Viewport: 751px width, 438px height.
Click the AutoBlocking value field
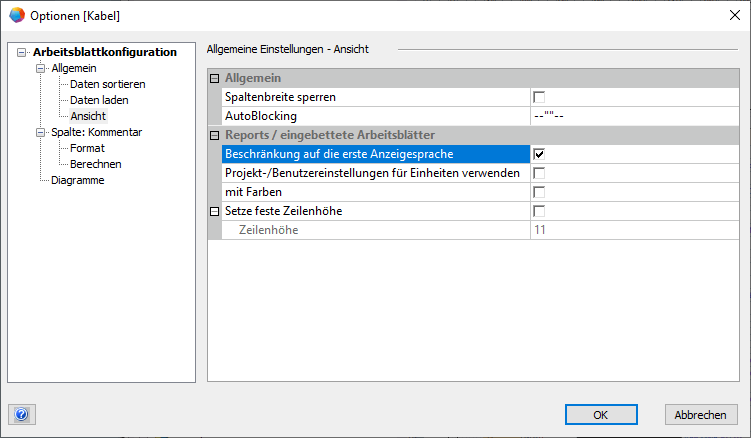pyautogui.click(x=635, y=116)
